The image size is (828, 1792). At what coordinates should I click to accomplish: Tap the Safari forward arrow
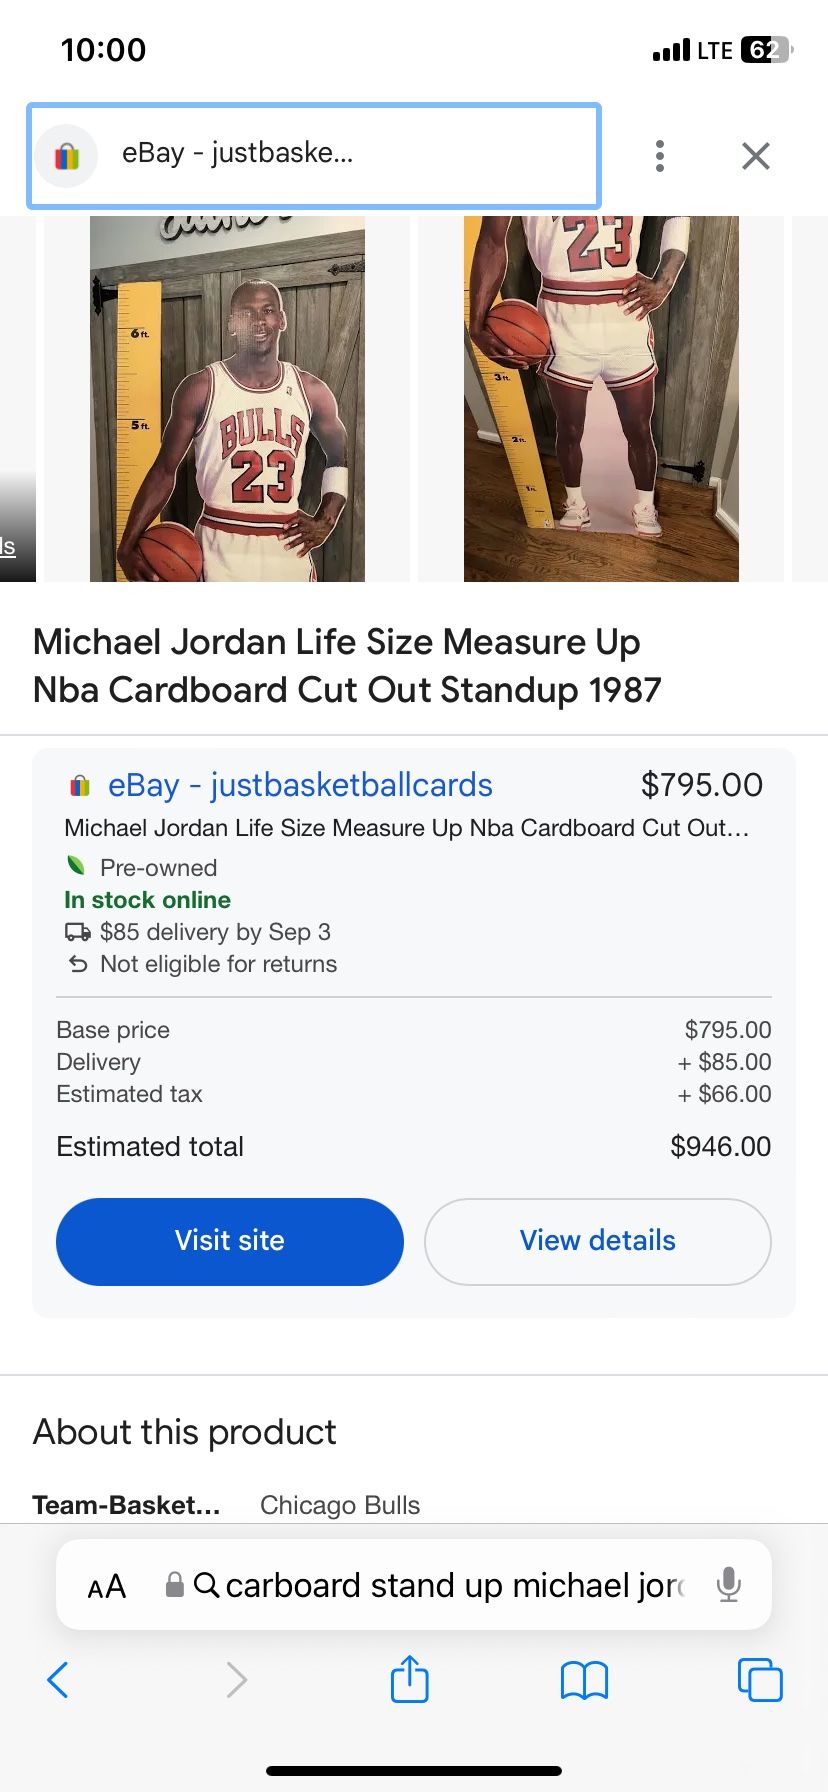pyautogui.click(x=236, y=1680)
